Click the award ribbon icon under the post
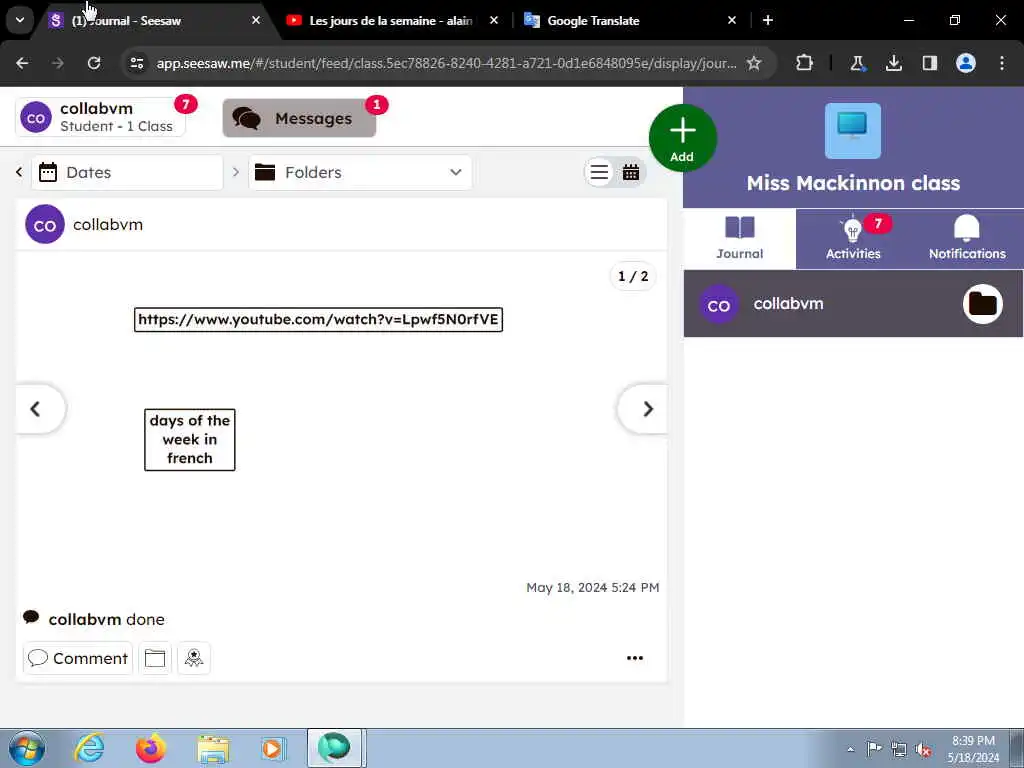The image size is (1024, 768). point(194,658)
